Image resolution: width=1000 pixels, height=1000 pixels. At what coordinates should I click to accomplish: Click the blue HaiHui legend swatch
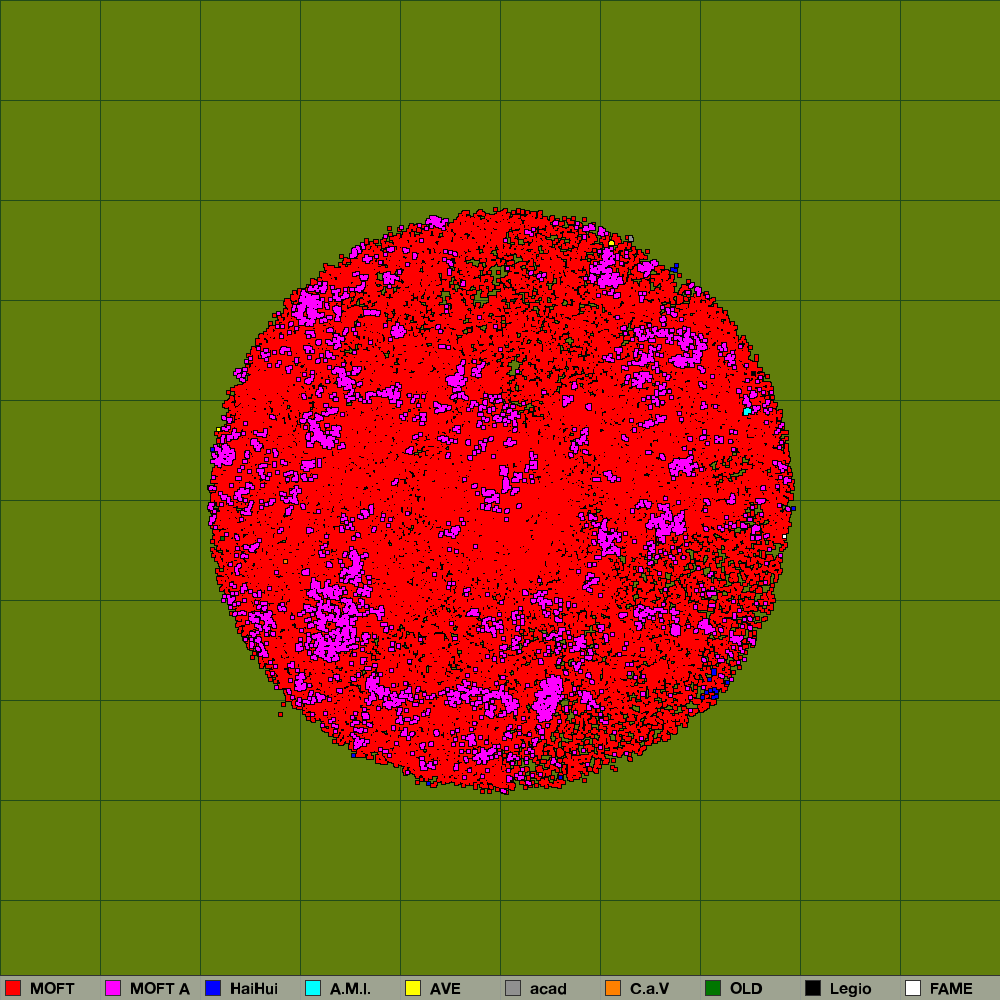pyautogui.click(x=213, y=988)
